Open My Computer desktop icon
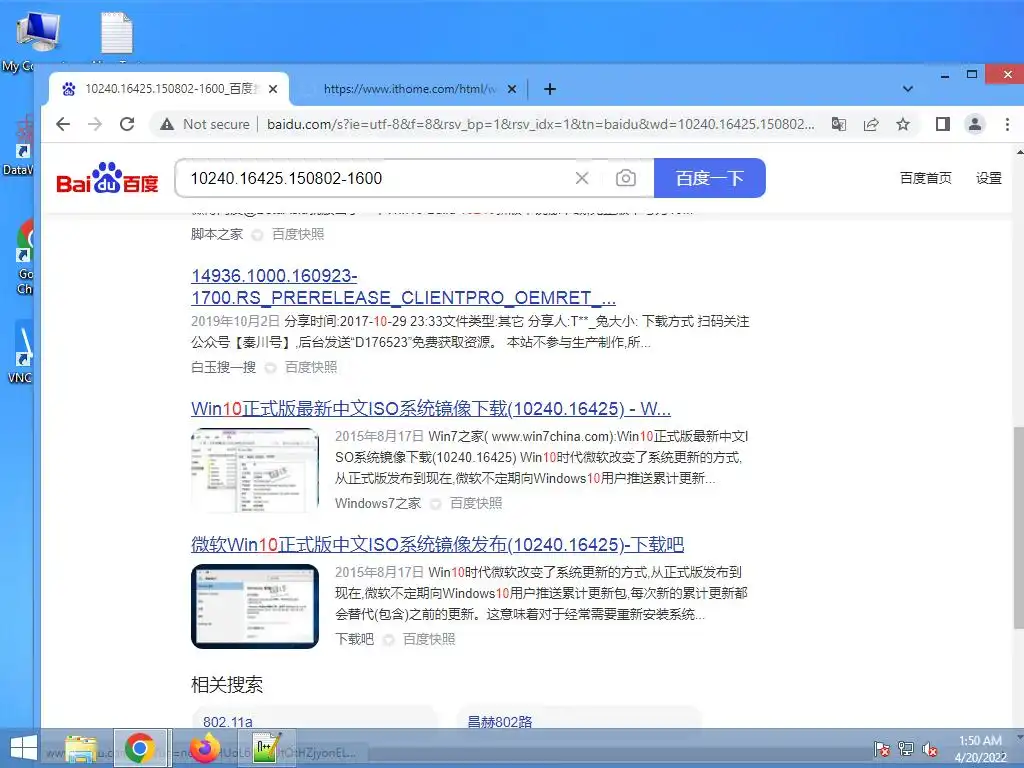 point(36,39)
